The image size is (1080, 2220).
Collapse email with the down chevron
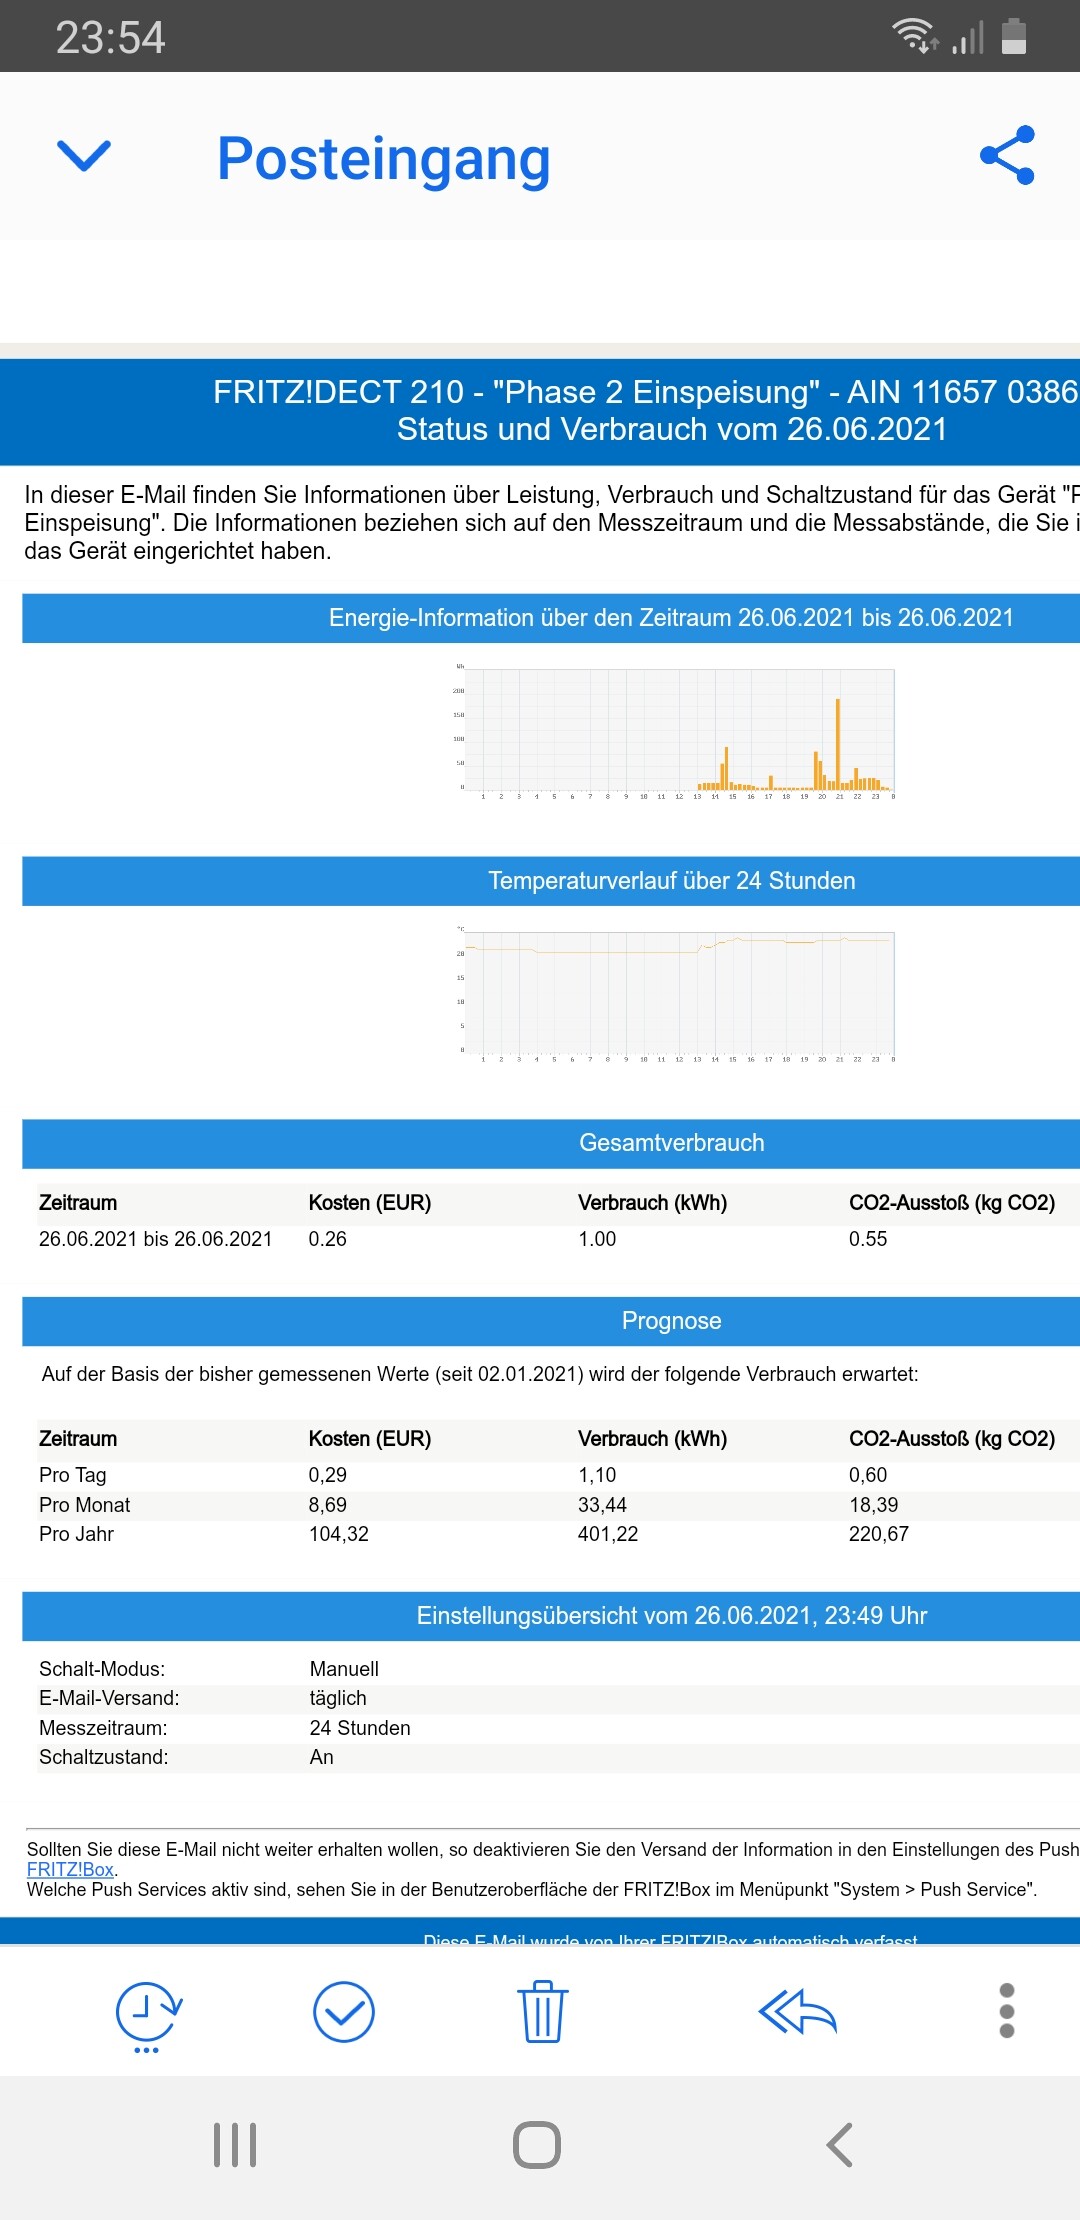pyautogui.click(x=84, y=156)
